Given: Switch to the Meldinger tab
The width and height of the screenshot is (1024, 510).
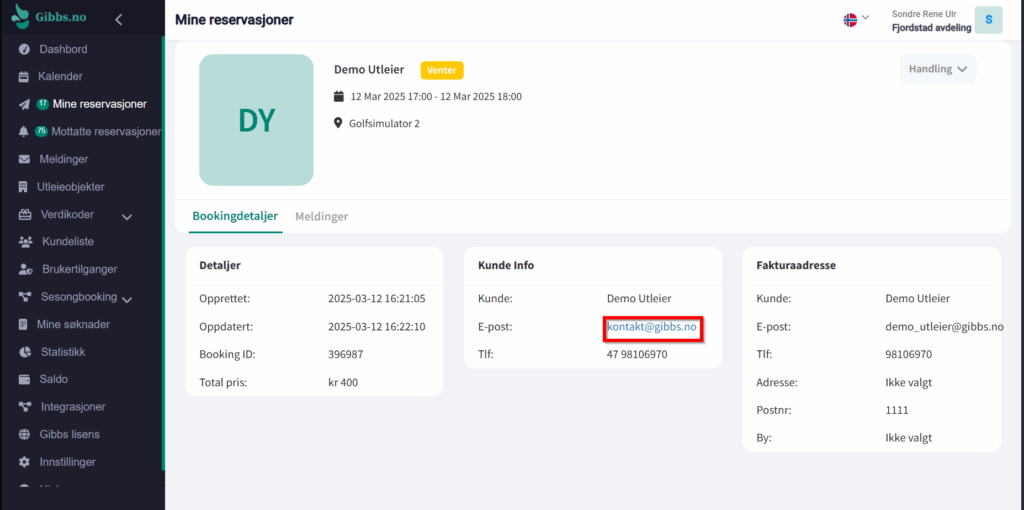Looking at the screenshot, I should 321,216.
